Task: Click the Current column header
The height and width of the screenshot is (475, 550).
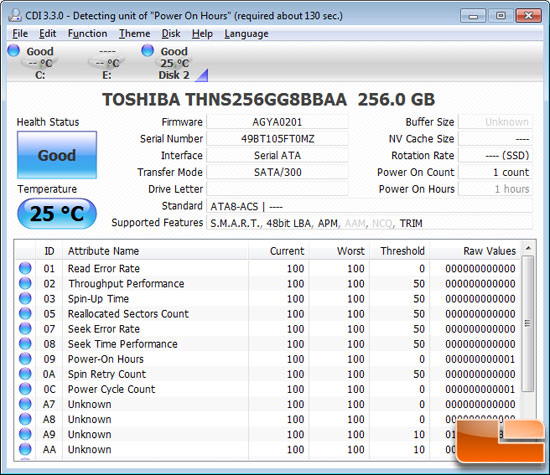Action: [279, 251]
